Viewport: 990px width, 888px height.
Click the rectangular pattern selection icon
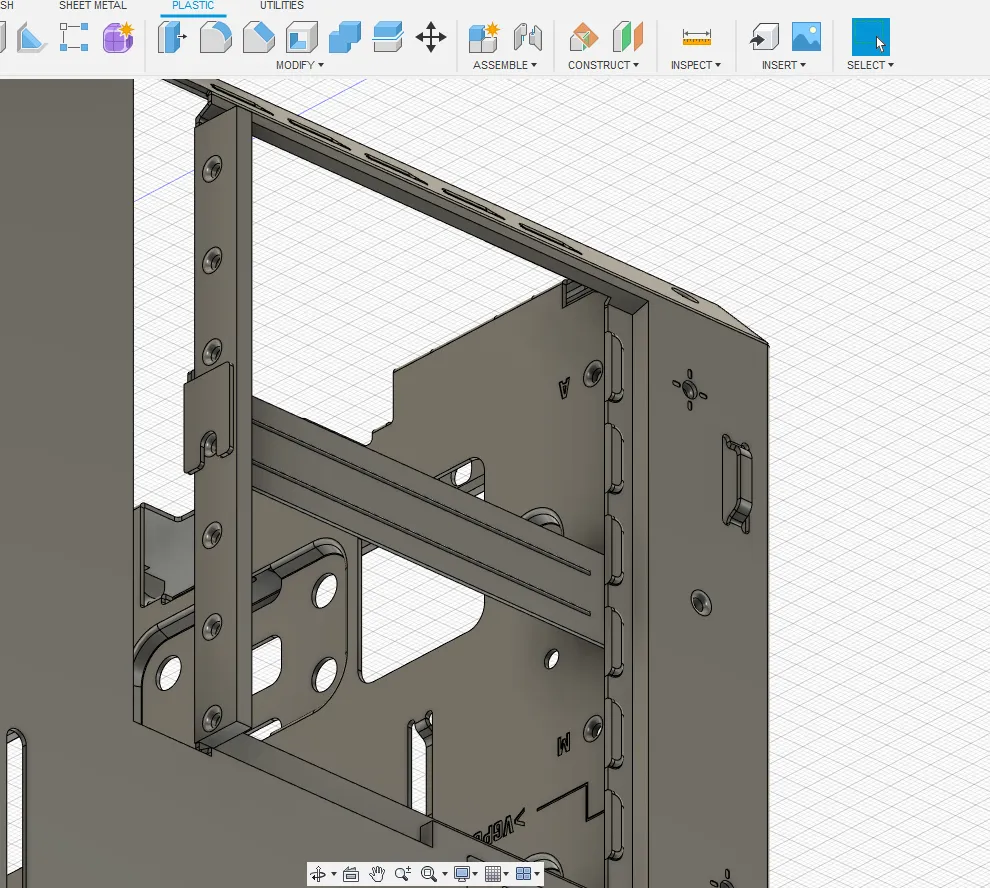[74, 37]
